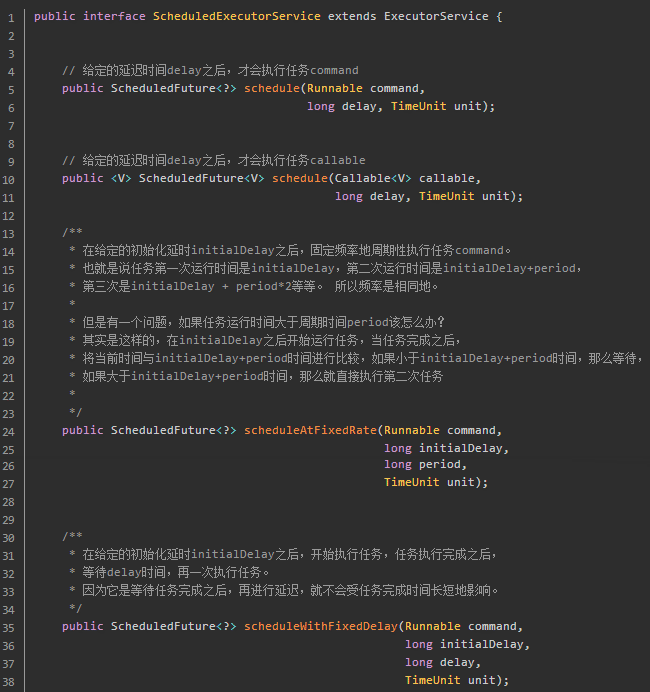
Task: Click 'scheduleWithFixedDelay' method name
Action: click(x=321, y=626)
